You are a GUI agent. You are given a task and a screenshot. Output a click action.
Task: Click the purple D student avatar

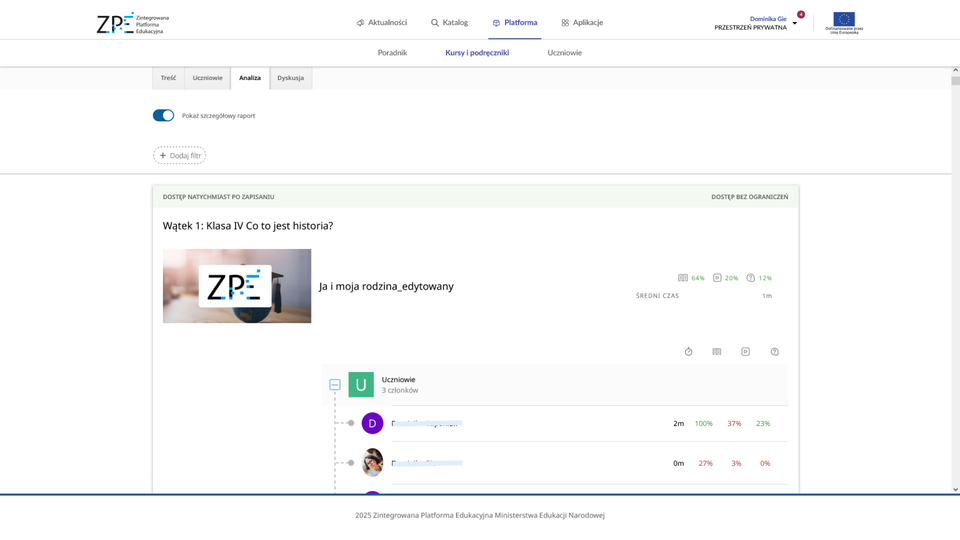(x=372, y=423)
